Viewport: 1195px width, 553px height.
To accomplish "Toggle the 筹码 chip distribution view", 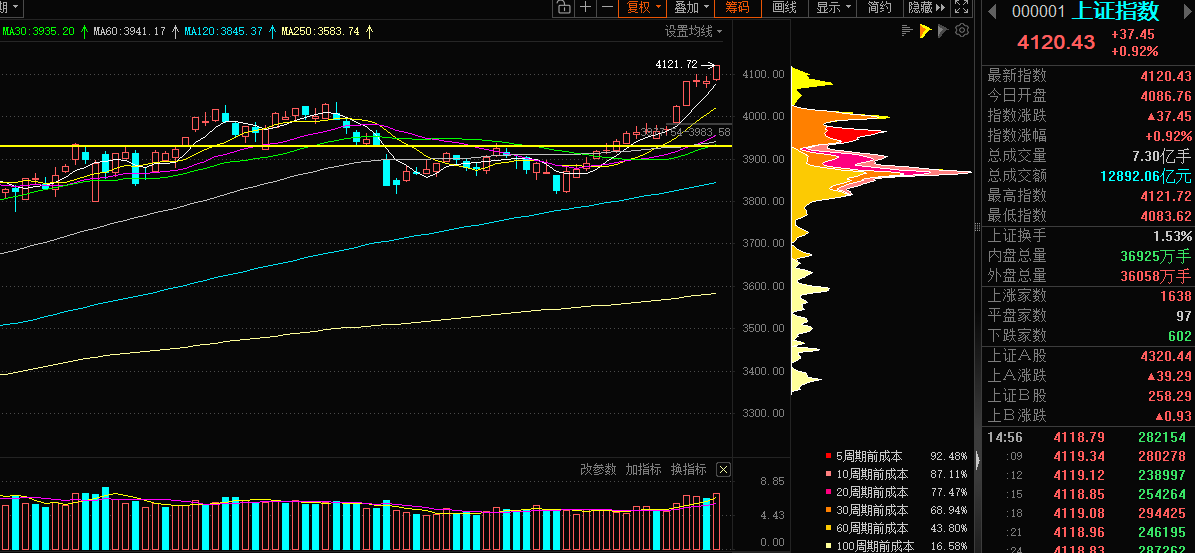I will click(737, 8).
